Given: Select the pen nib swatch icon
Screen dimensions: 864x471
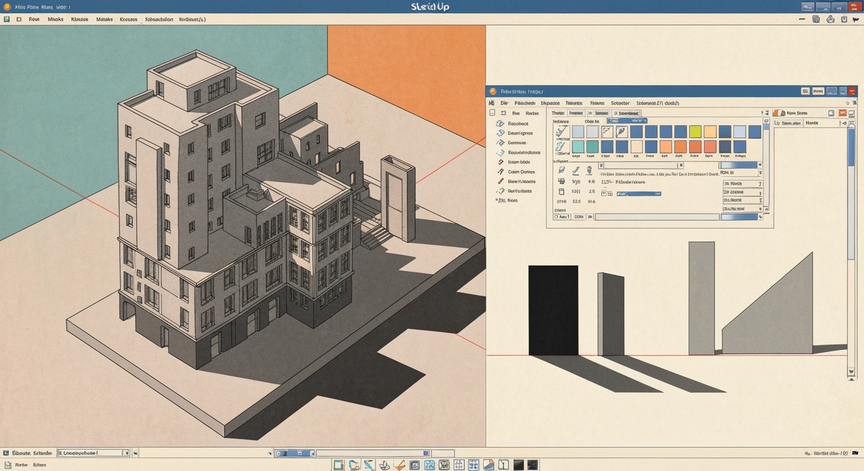Looking at the screenshot, I should (x=622, y=132).
